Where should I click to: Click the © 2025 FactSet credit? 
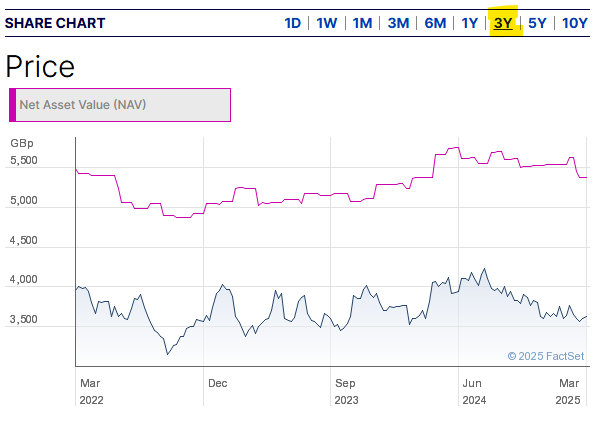point(545,355)
